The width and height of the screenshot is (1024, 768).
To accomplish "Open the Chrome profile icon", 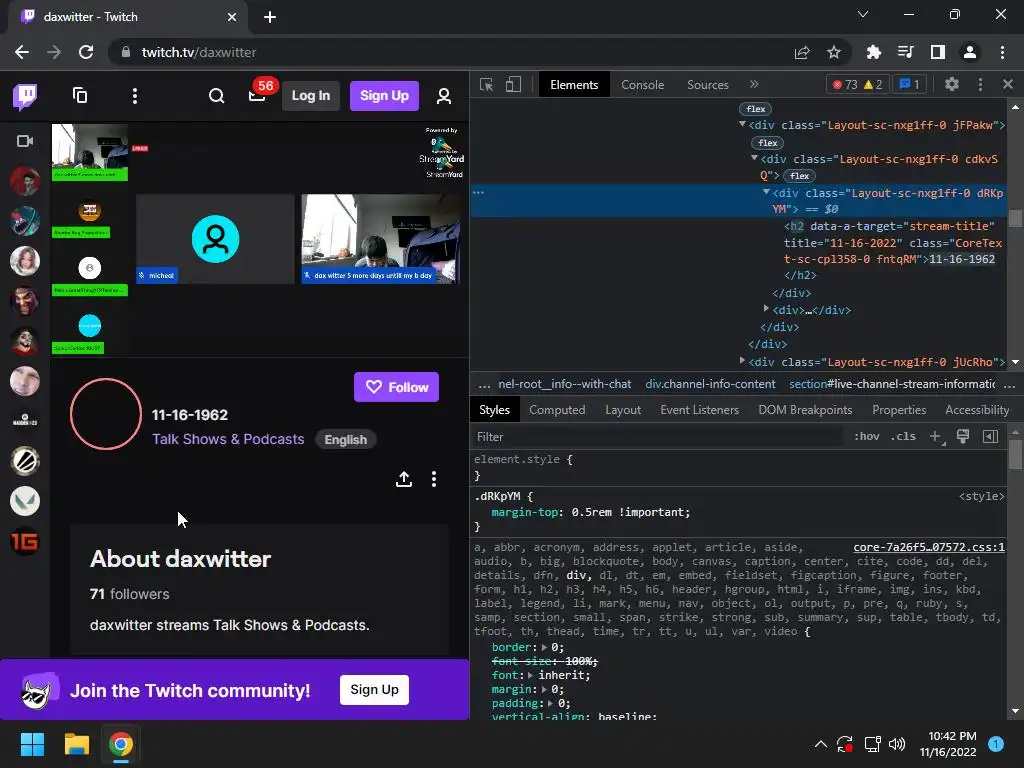I will click(x=970, y=52).
